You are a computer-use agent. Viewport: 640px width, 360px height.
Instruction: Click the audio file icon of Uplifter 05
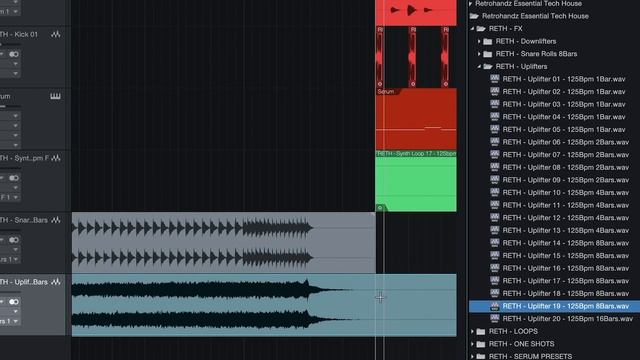click(x=495, y=129)
